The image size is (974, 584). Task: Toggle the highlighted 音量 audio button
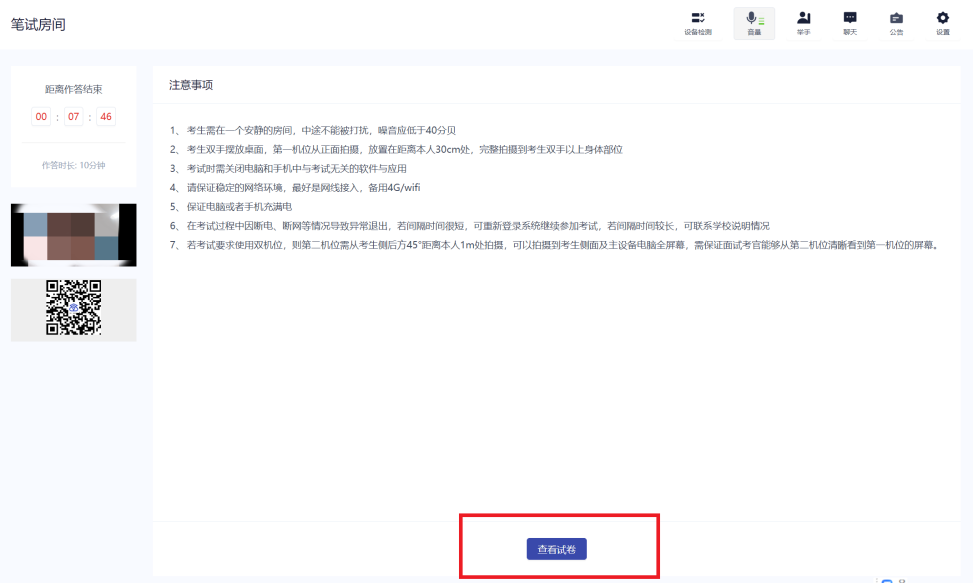coord(754,25)
